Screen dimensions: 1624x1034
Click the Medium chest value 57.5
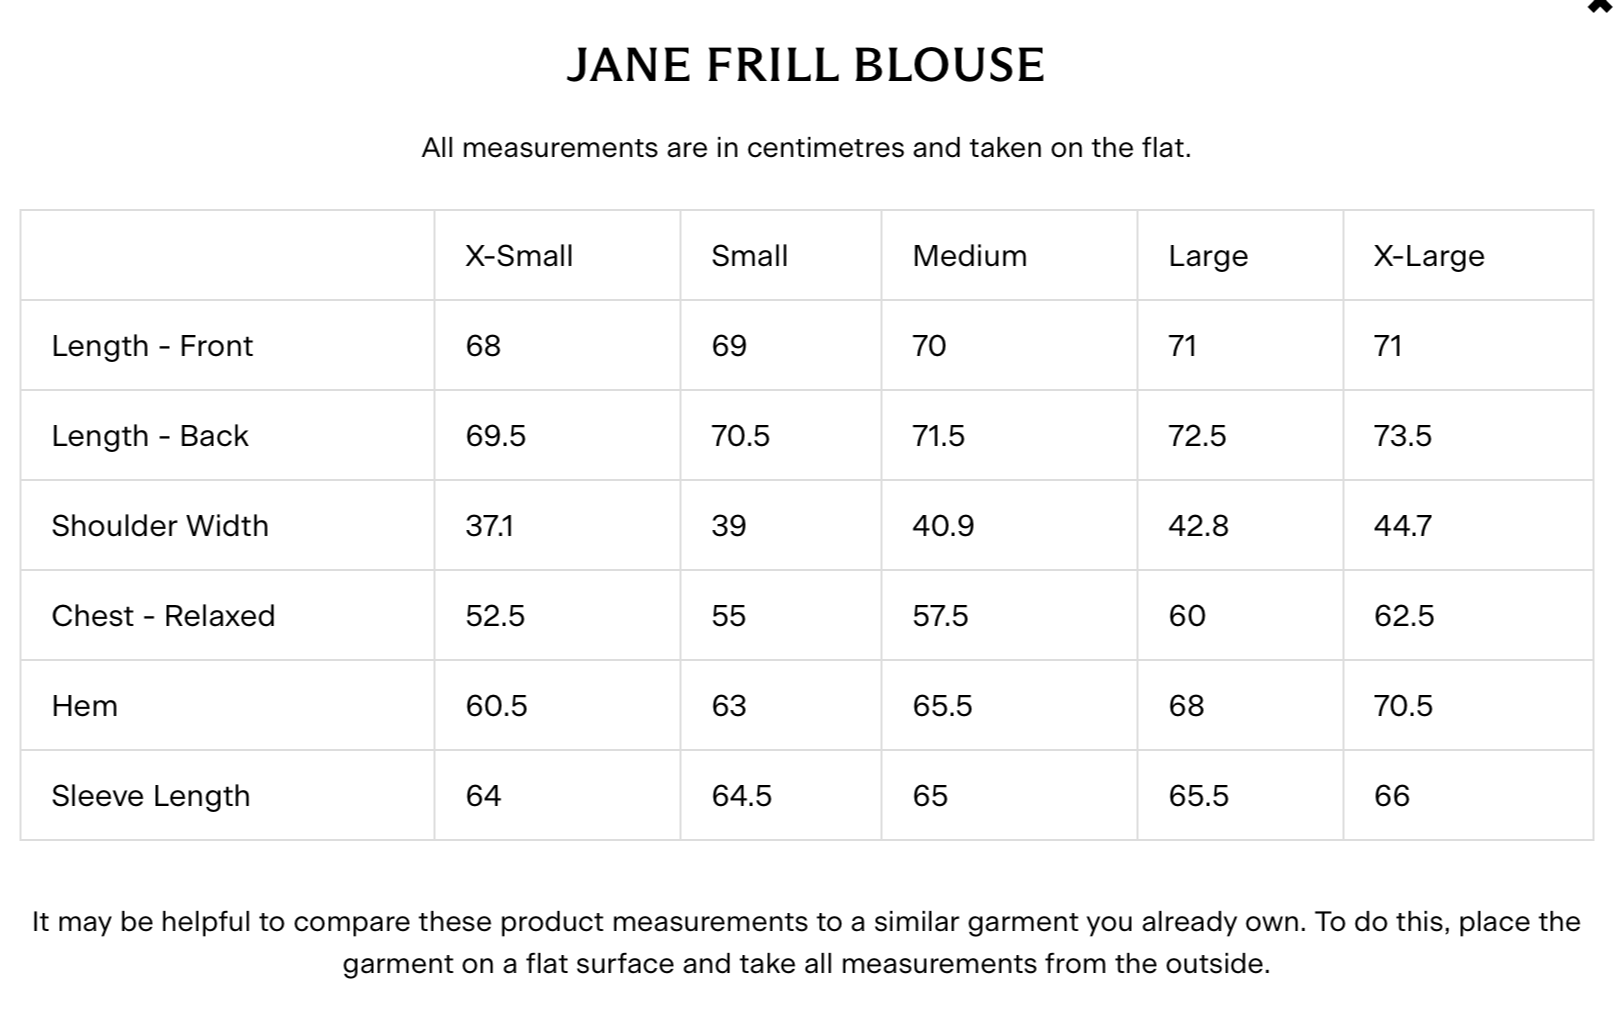(x=940, y=616)
